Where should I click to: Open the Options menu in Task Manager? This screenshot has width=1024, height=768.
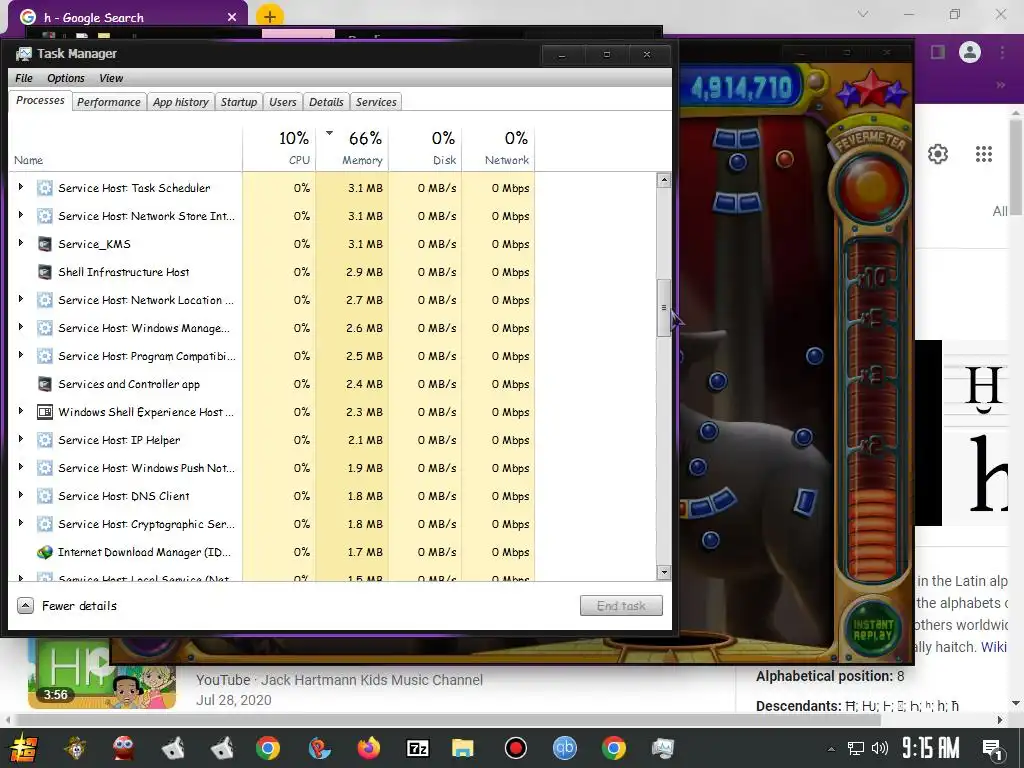(x=65, y=78)
